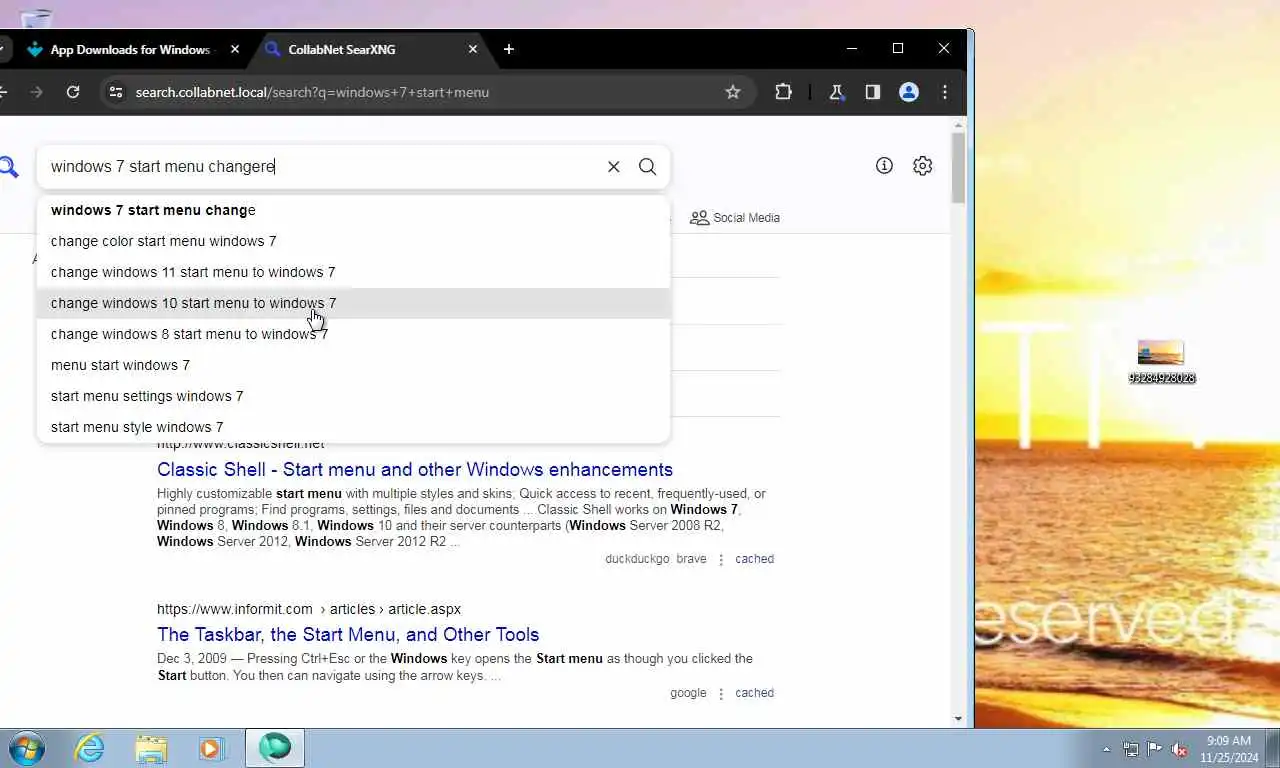1280x768 pixels.
Task: Show hidden tray icons arrow
Action: 1106,749
